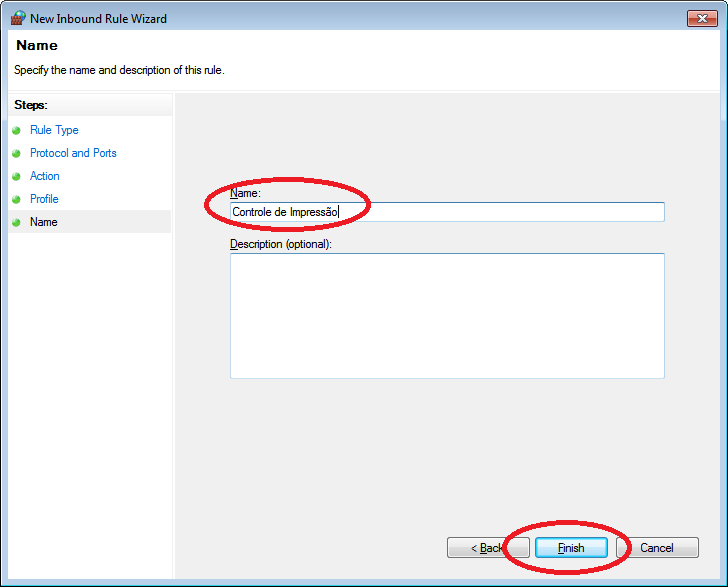Screen dimensions: 728x587
Task: Click the firewall wizard title bar icon
Action: click(18, 18)
